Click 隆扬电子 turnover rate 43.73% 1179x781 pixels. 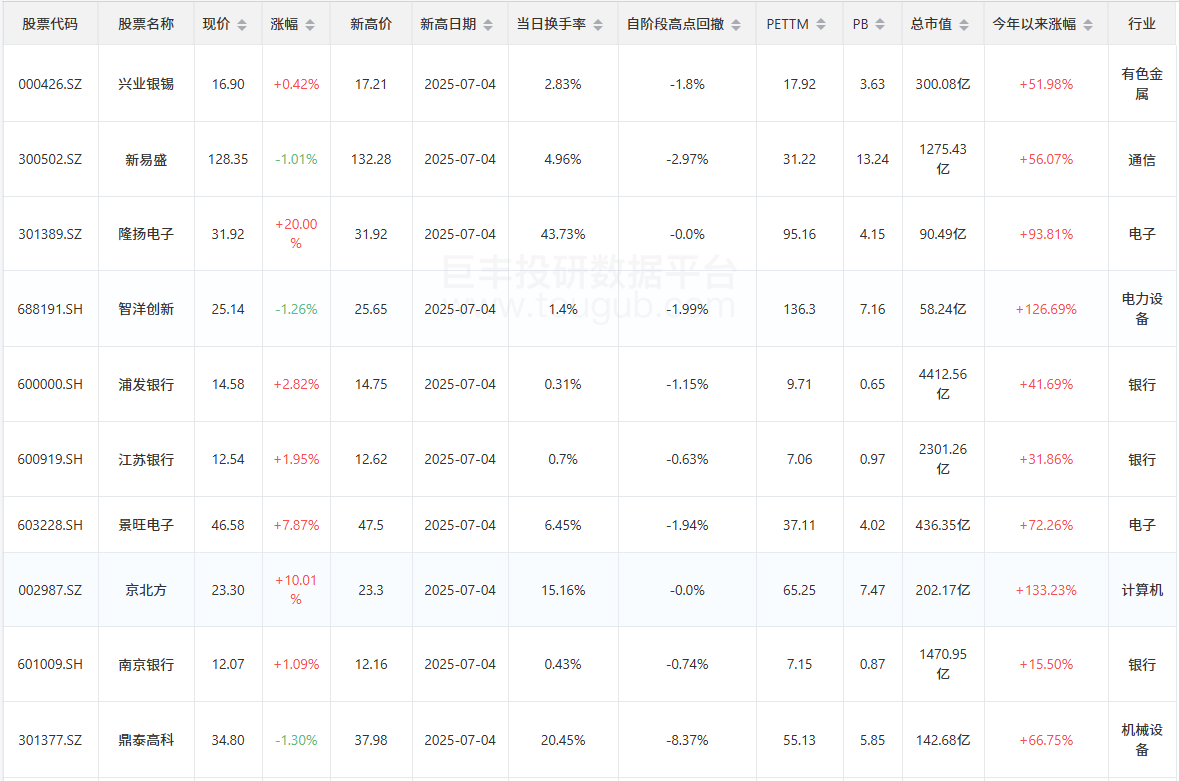pyautogui.click(x=562, y=234)
